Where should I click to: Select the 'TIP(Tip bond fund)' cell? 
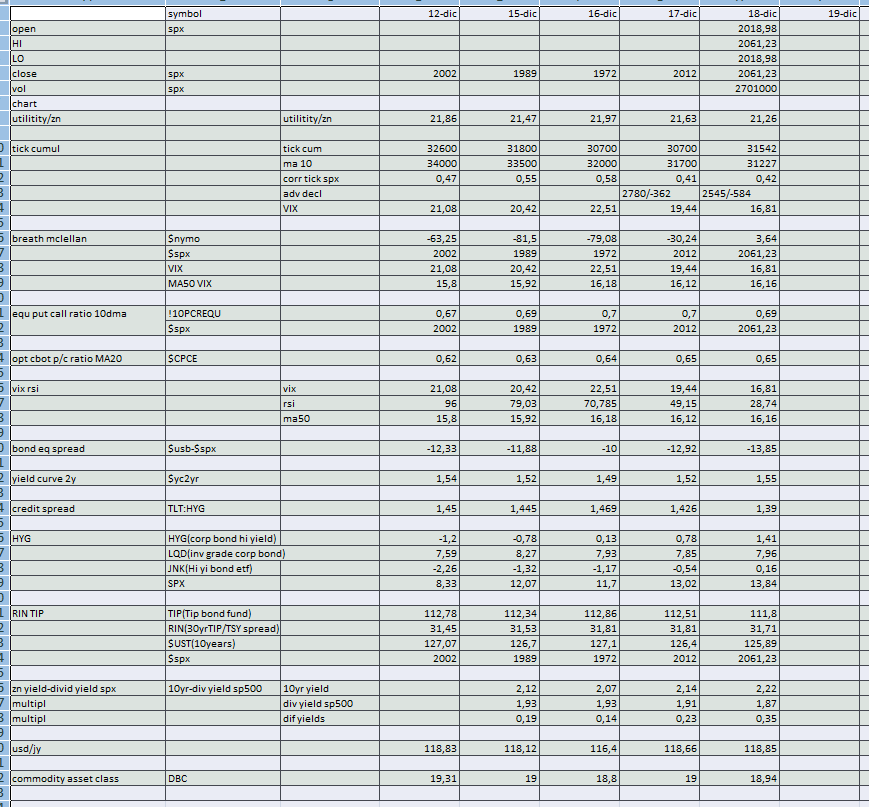click(x=223, y=614)
